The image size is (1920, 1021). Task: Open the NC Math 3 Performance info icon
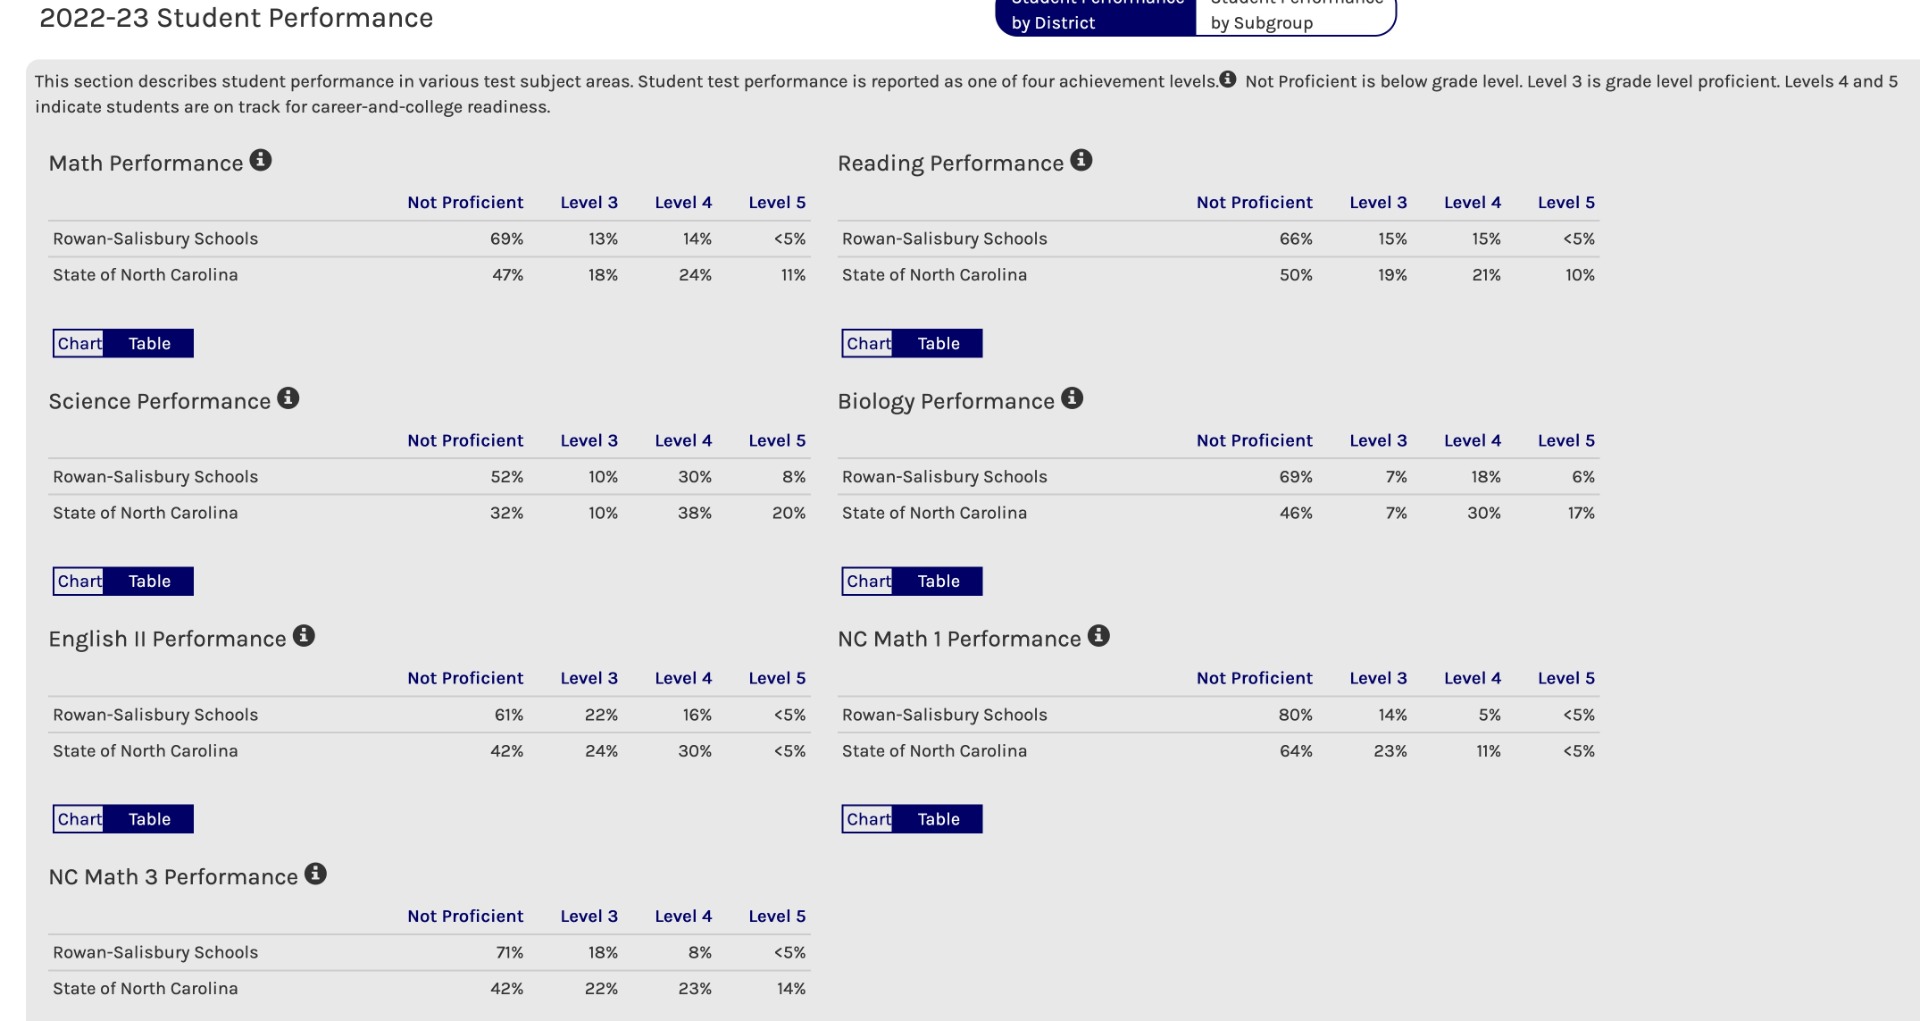[315, 874]
